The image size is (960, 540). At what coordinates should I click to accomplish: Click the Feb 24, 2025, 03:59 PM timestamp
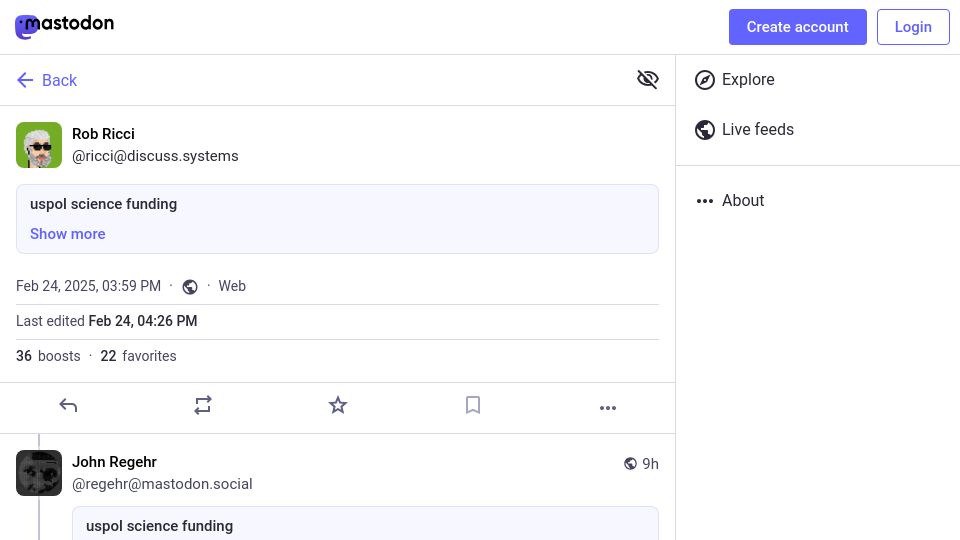[88, 286]
